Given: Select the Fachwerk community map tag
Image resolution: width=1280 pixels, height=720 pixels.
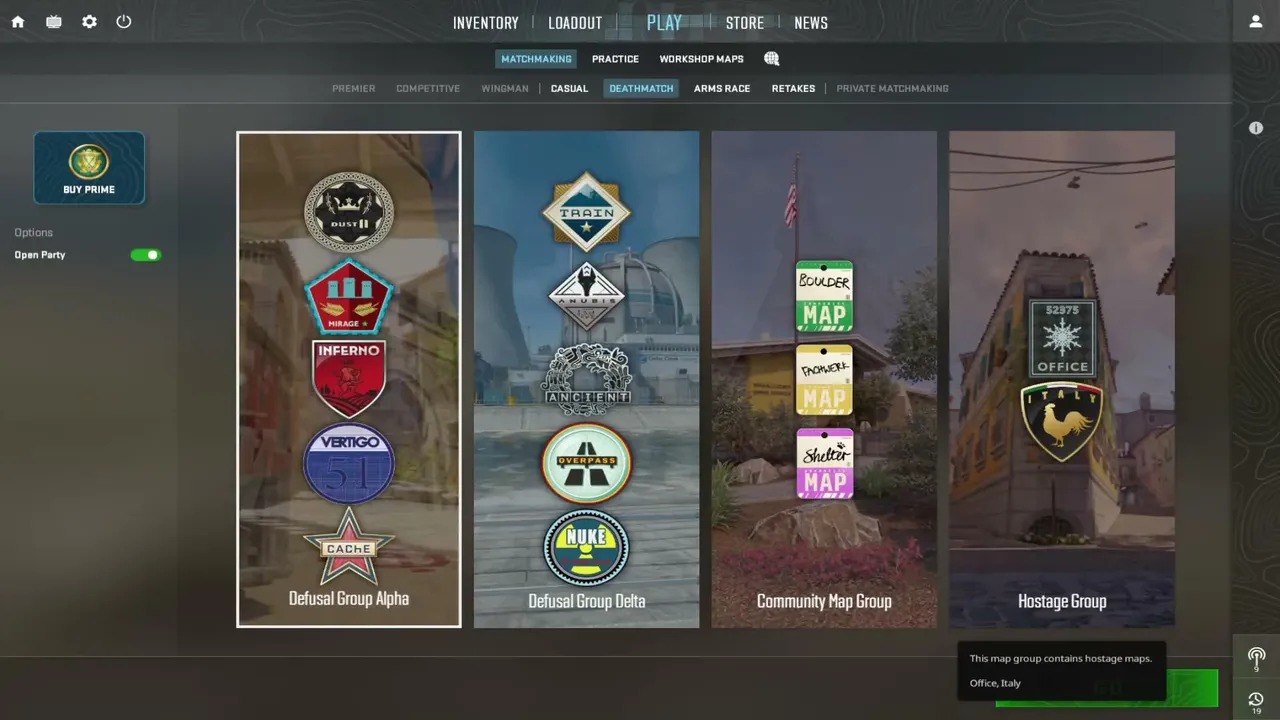Looking at the screenshot, I should click(x=824, y=380).
